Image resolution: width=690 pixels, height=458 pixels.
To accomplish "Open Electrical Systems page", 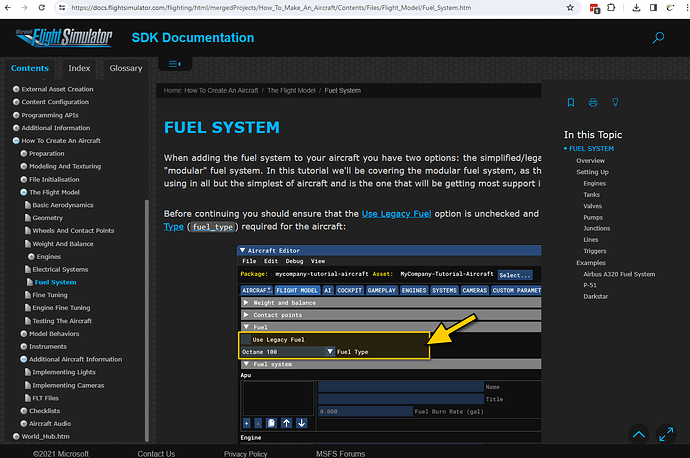I will click(60, 269).
